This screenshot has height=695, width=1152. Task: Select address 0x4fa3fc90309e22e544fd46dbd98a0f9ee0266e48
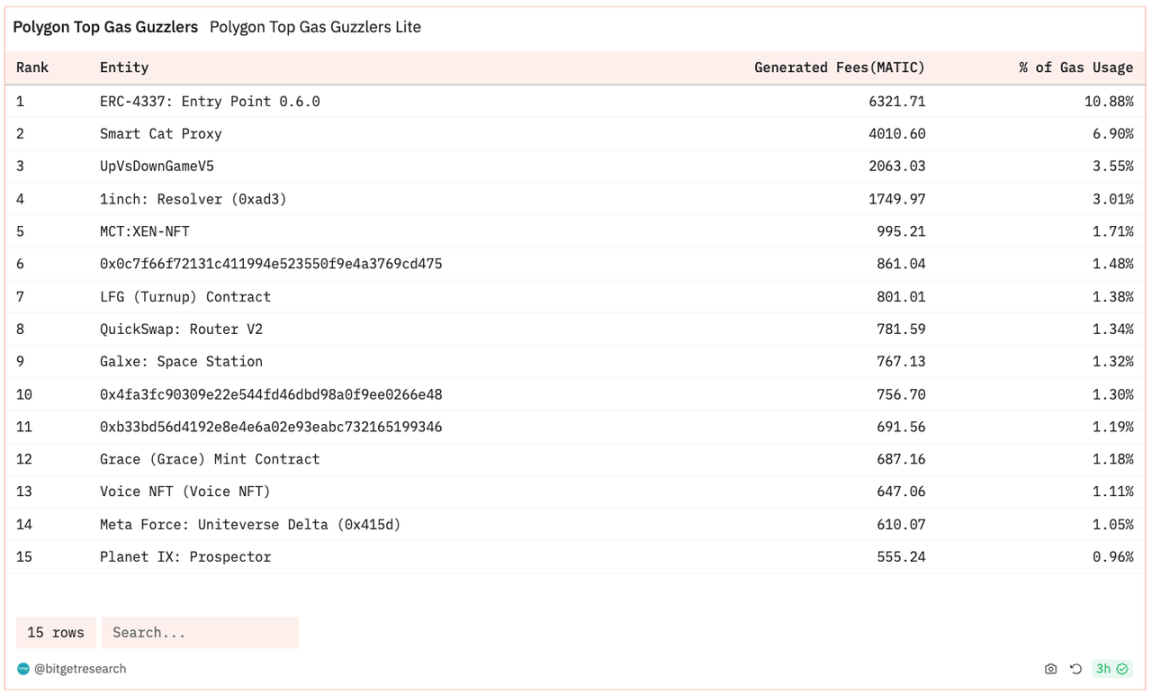click(x=271, y=395)
